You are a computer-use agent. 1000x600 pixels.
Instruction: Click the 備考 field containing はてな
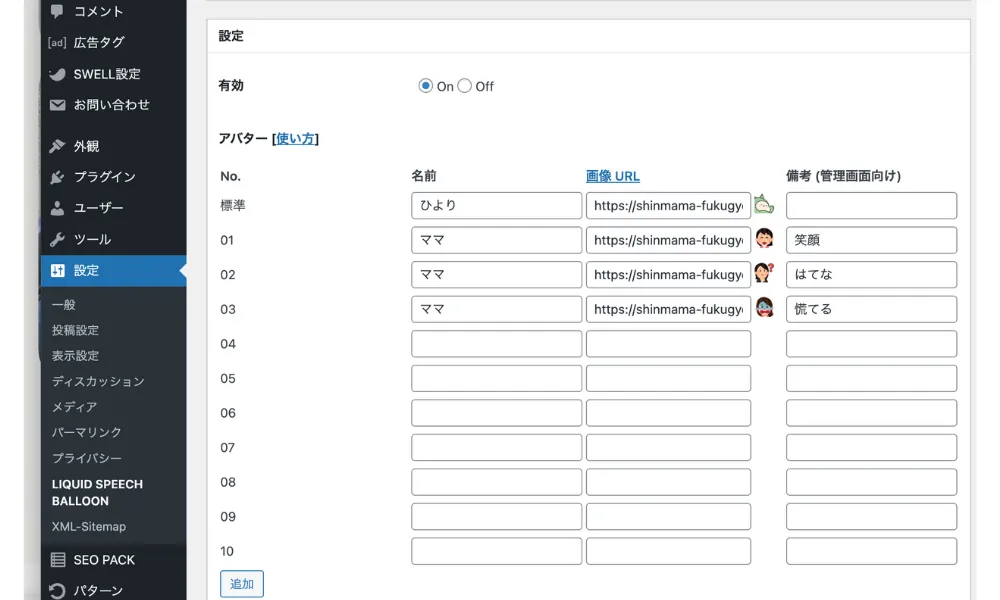871,275
